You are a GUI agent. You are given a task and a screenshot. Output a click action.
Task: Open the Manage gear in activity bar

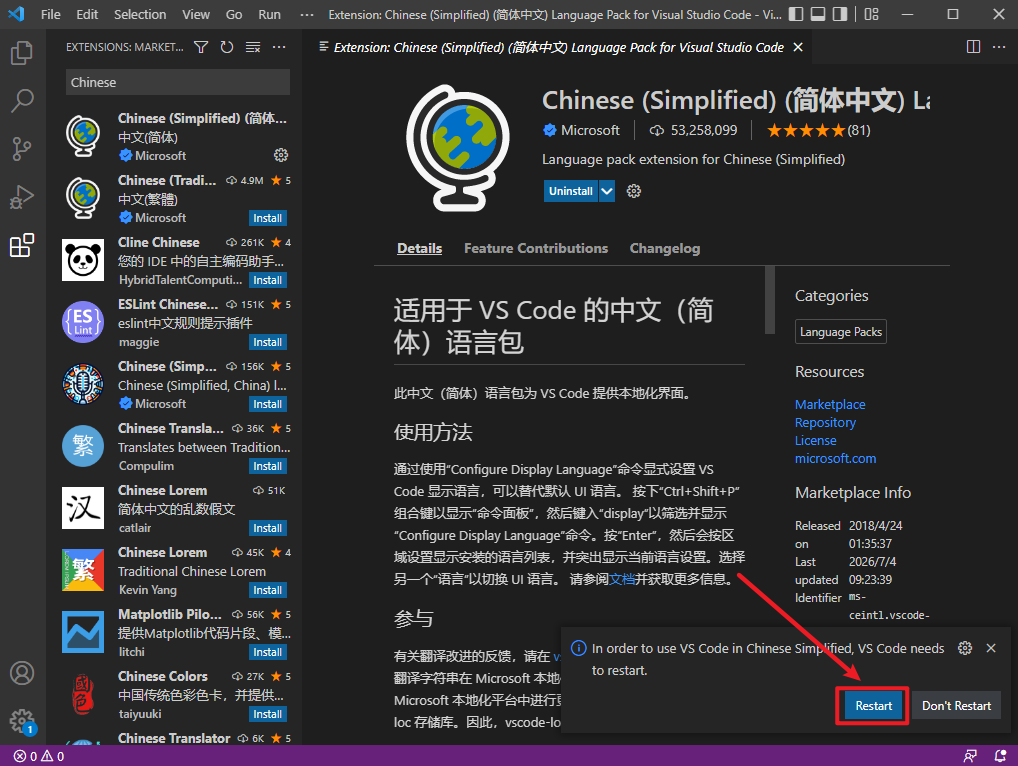point(22,721)
